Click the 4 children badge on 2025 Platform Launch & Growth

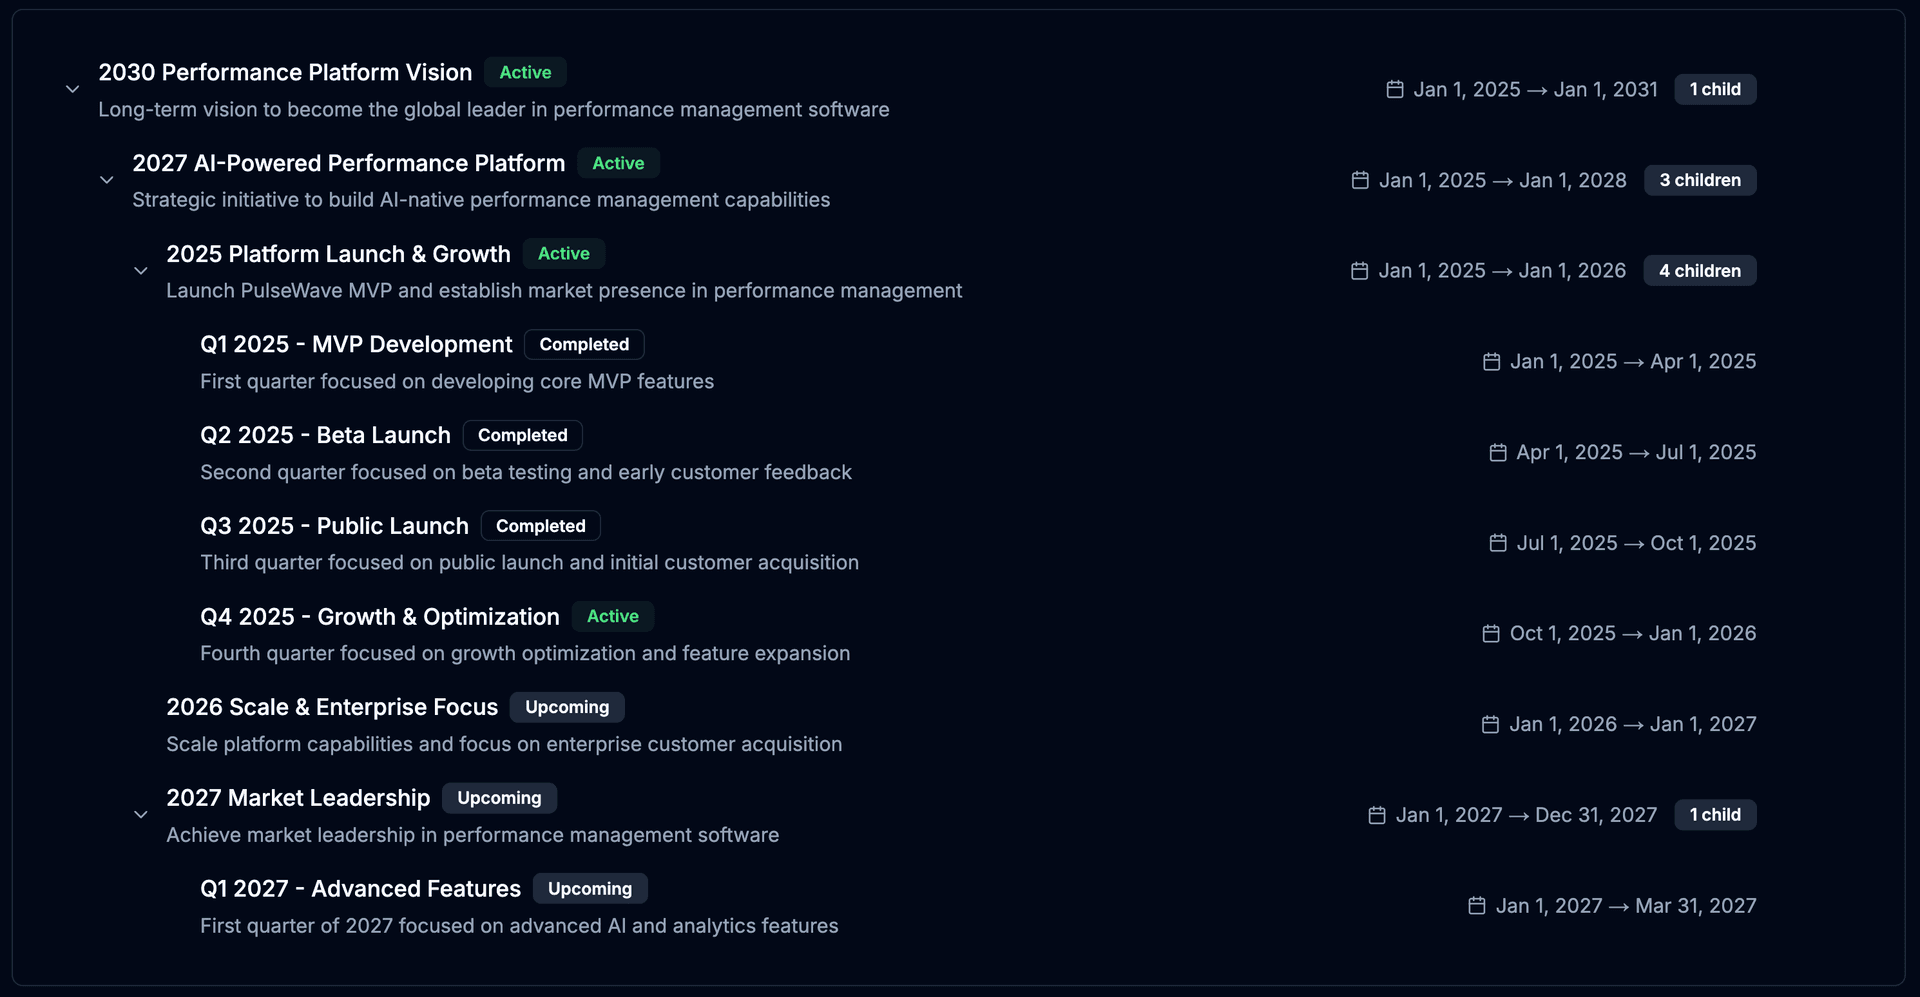1699,270
